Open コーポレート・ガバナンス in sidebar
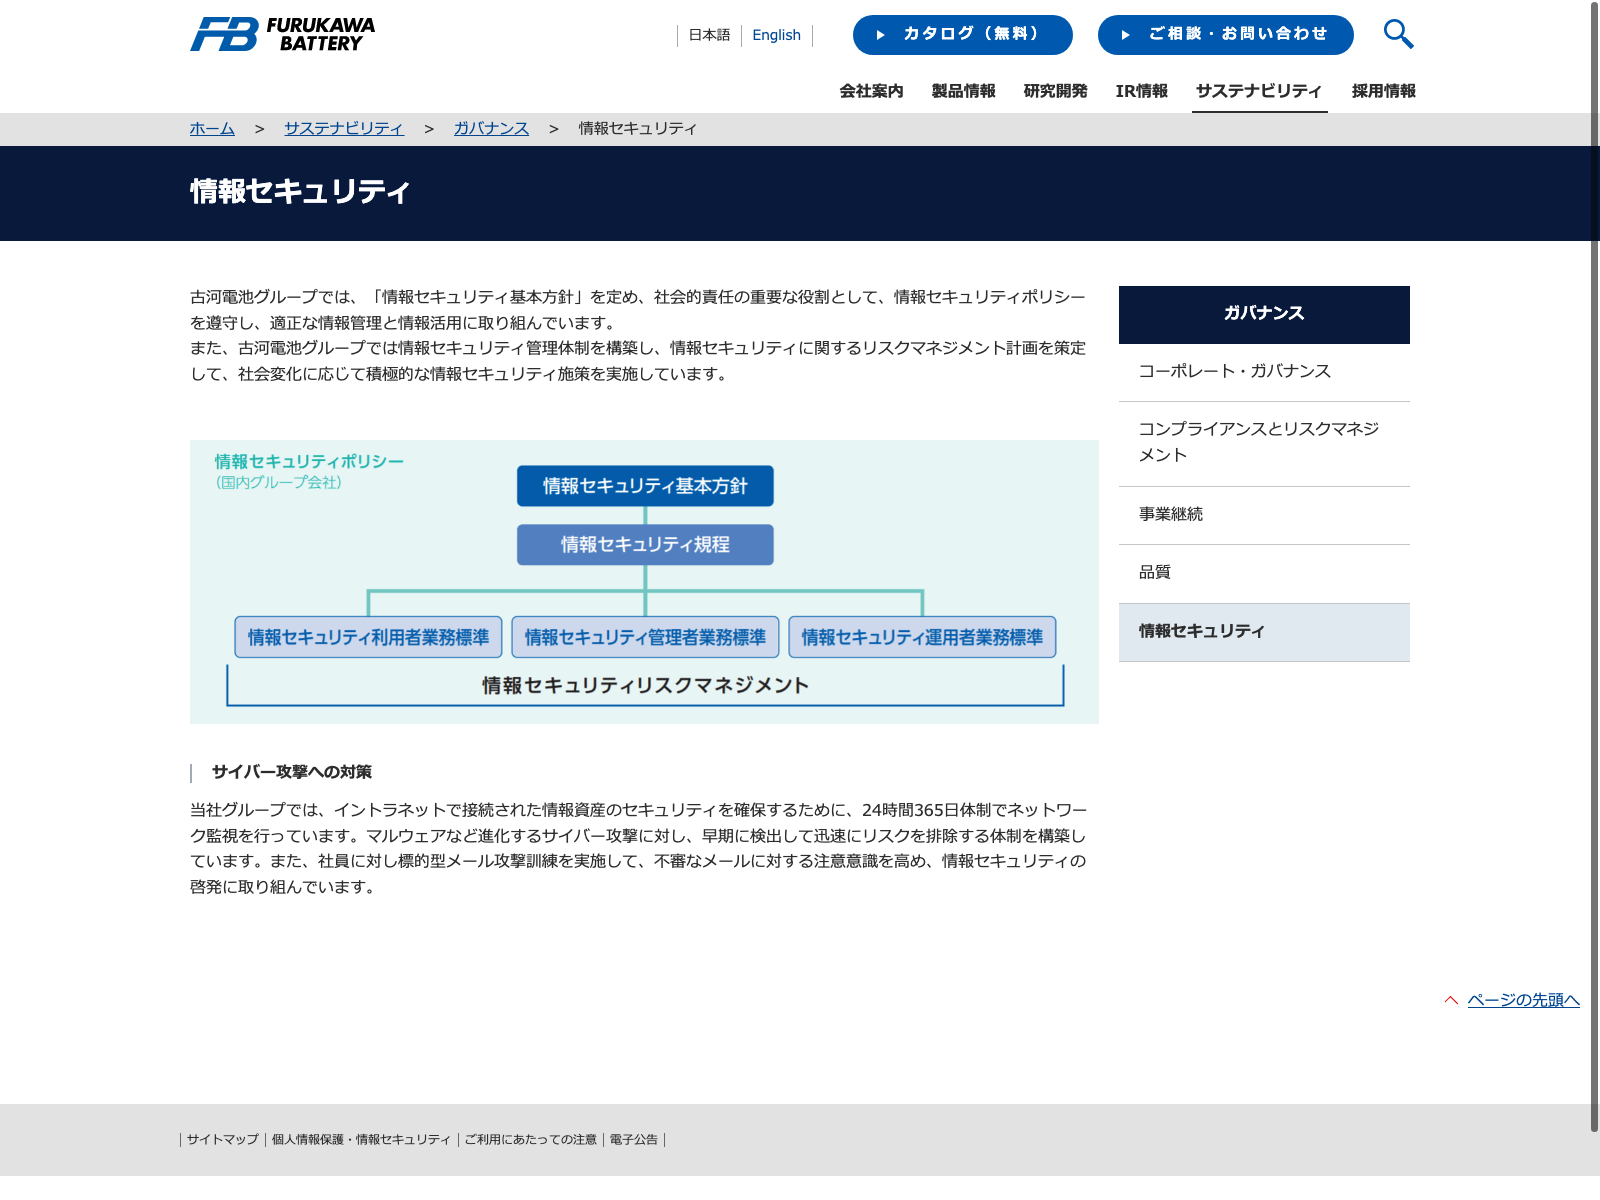This screenshot has height=1200, width=1600. pyautogui.click(x=1234, y=371)
